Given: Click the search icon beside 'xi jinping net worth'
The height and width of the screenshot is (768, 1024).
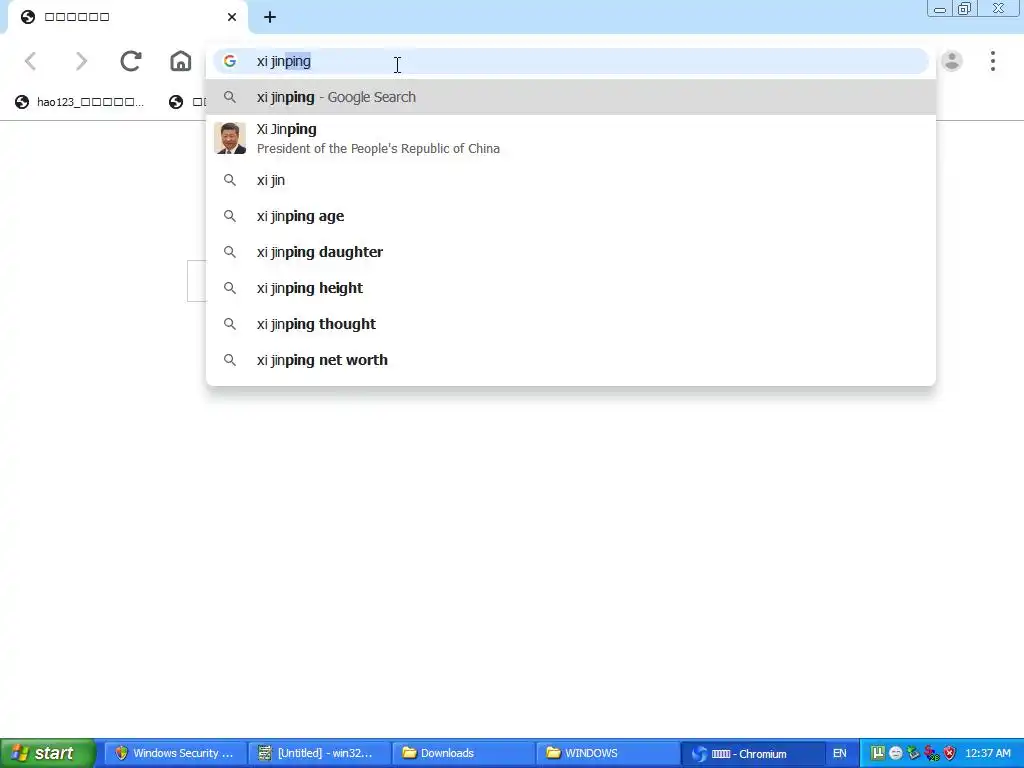Looking at the screenshot, I should [x=229, y=360].
